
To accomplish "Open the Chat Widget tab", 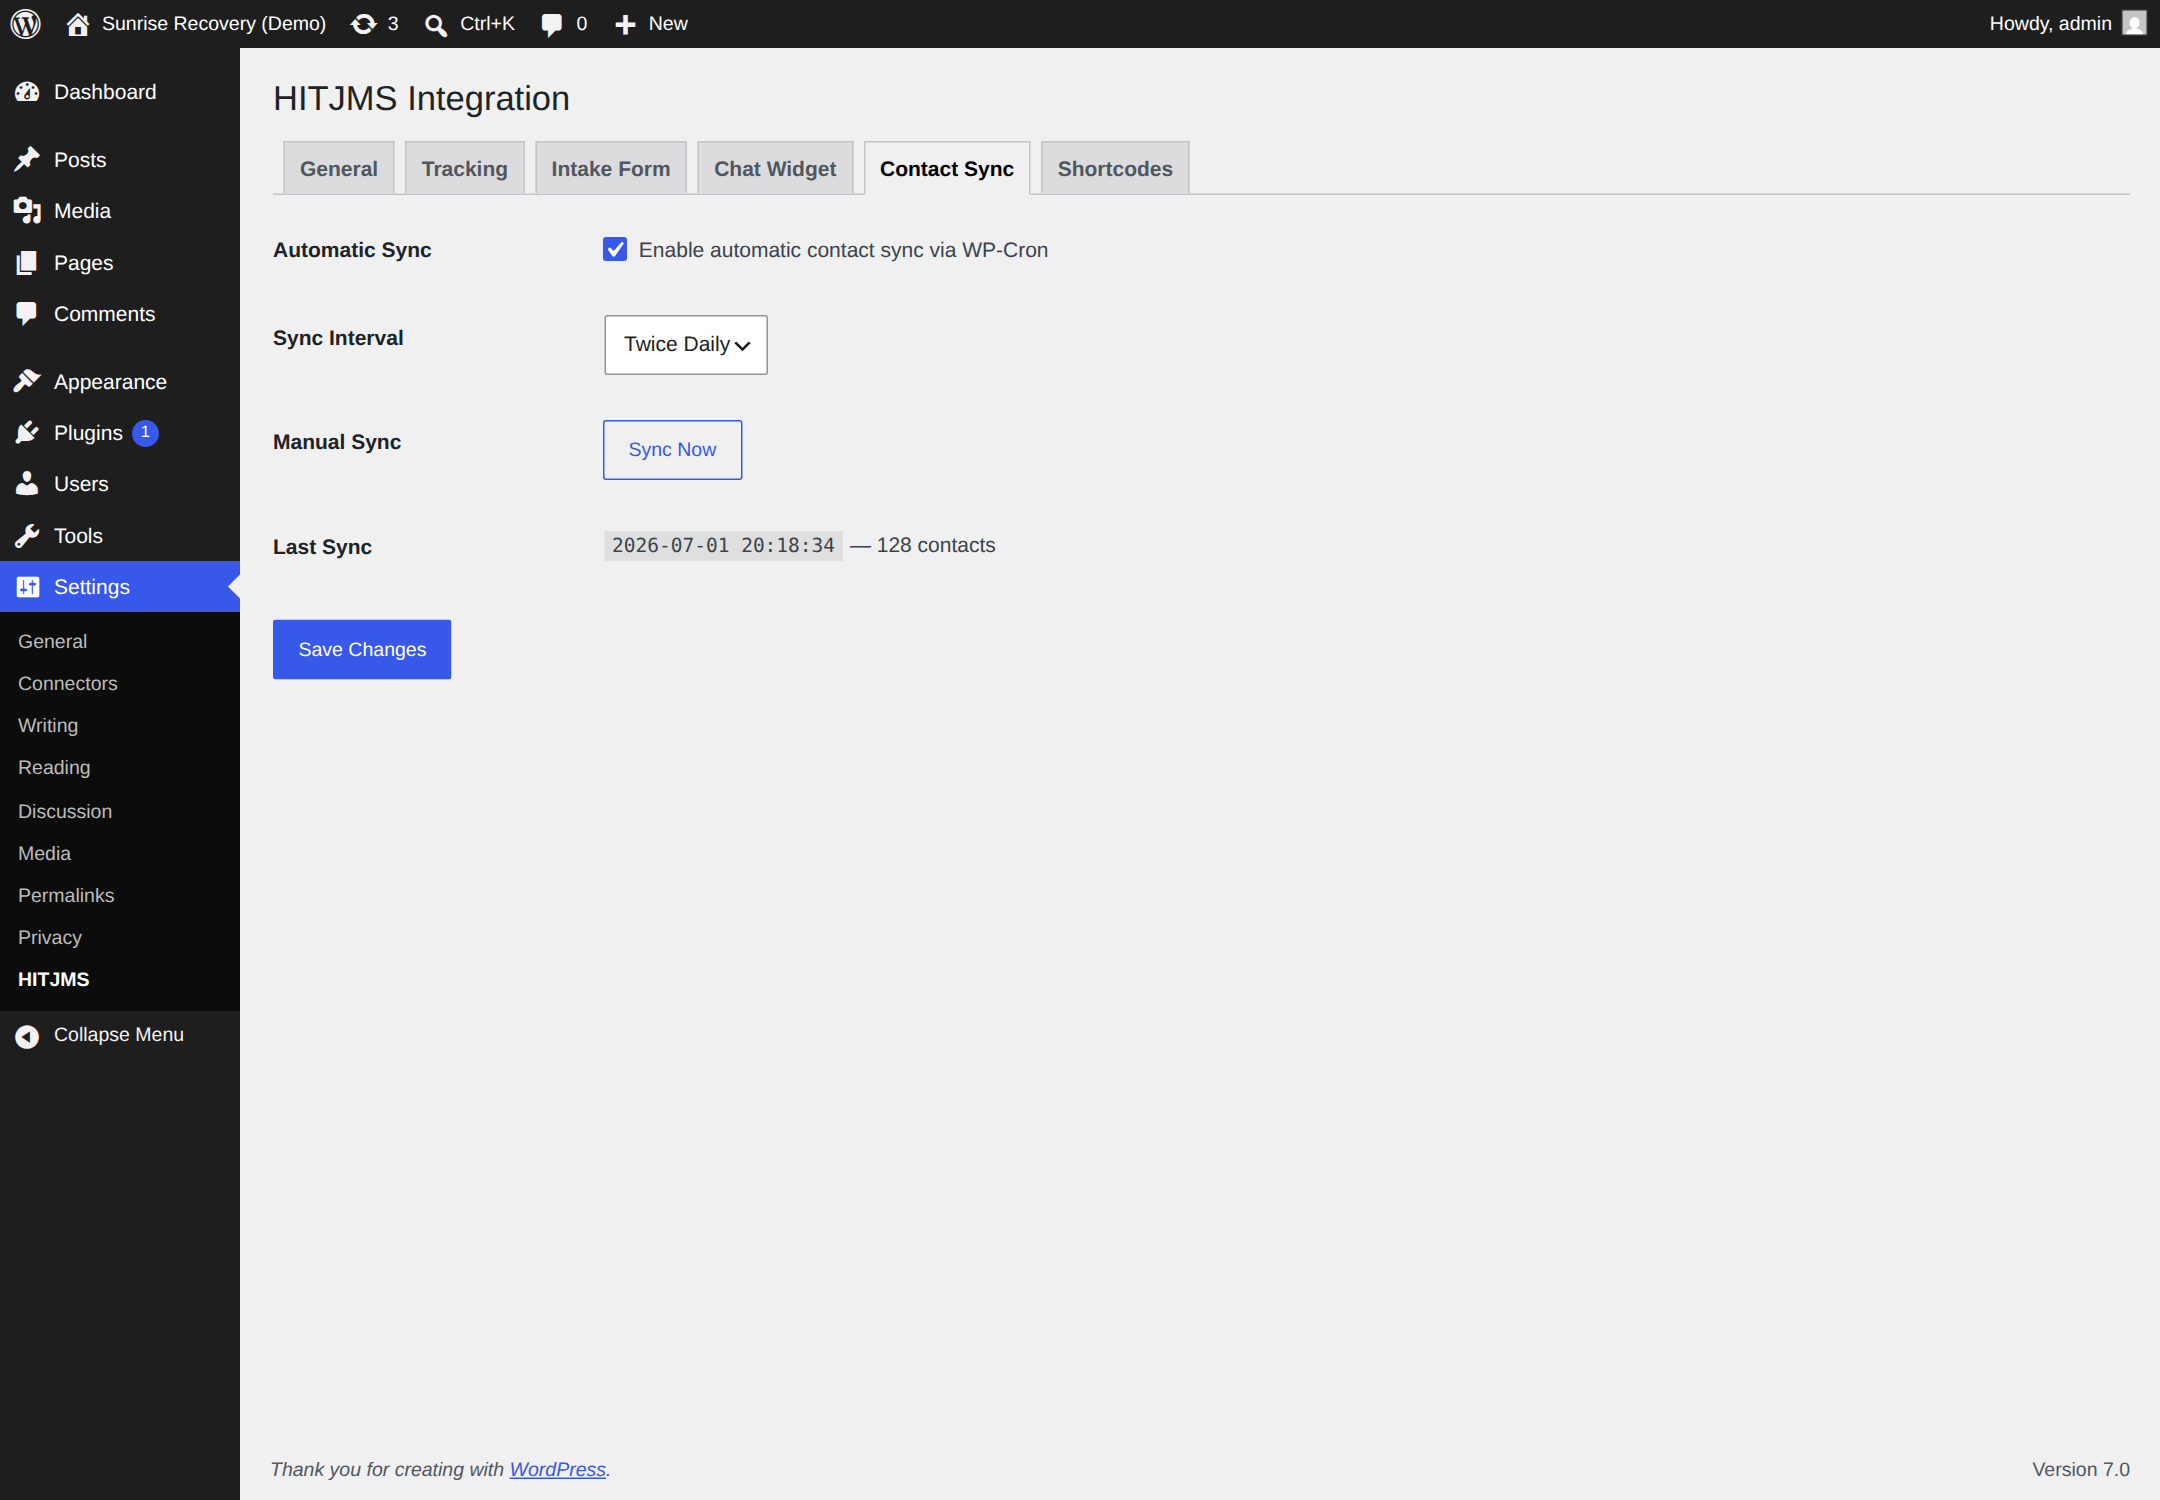I will coord(775,168).
